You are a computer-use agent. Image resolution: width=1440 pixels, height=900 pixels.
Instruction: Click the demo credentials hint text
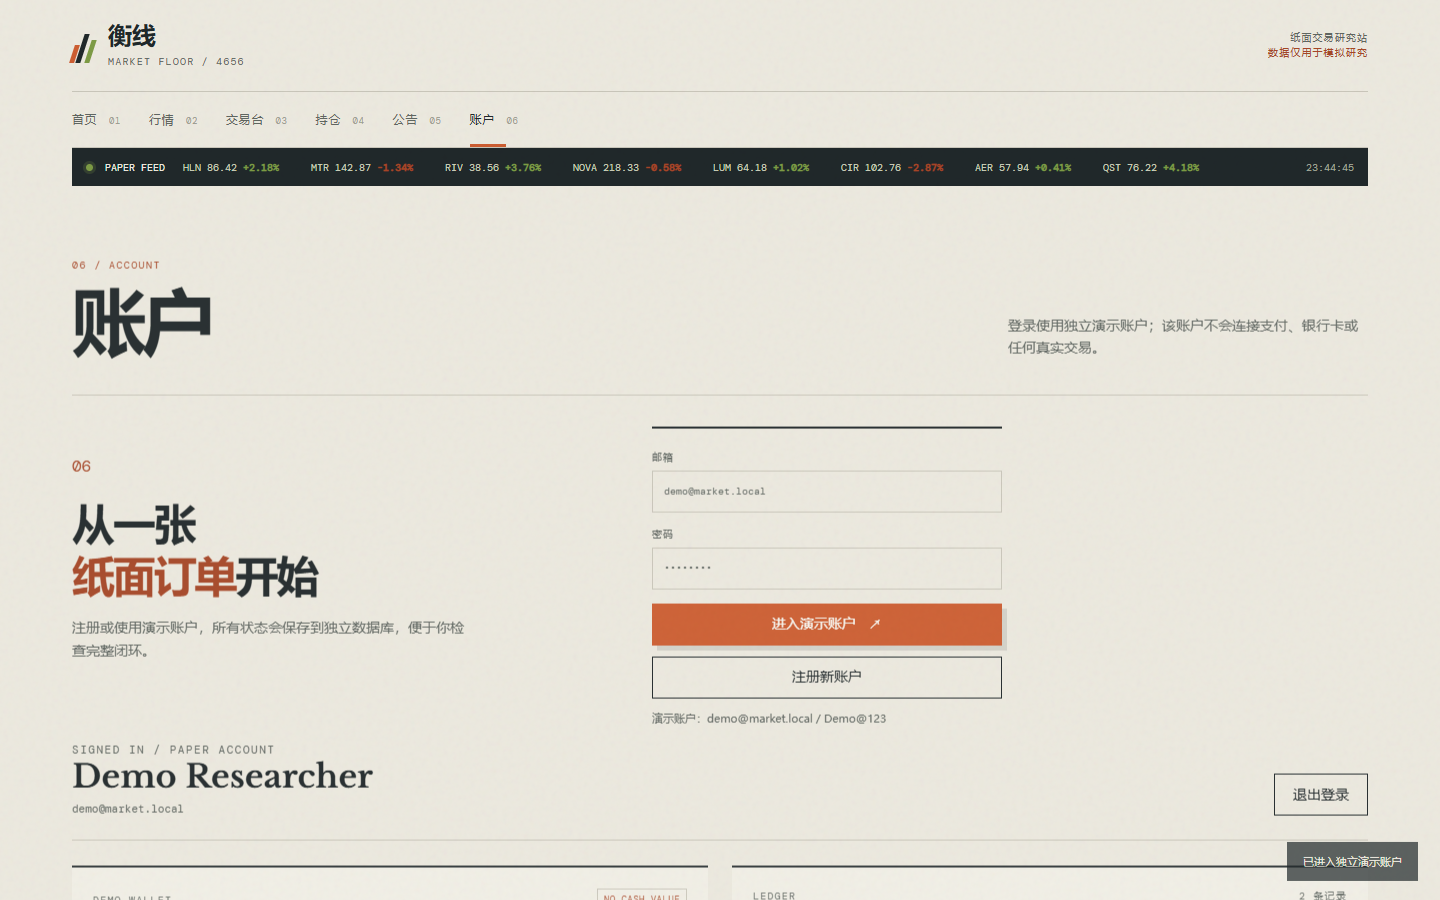(x=769, y=719)
